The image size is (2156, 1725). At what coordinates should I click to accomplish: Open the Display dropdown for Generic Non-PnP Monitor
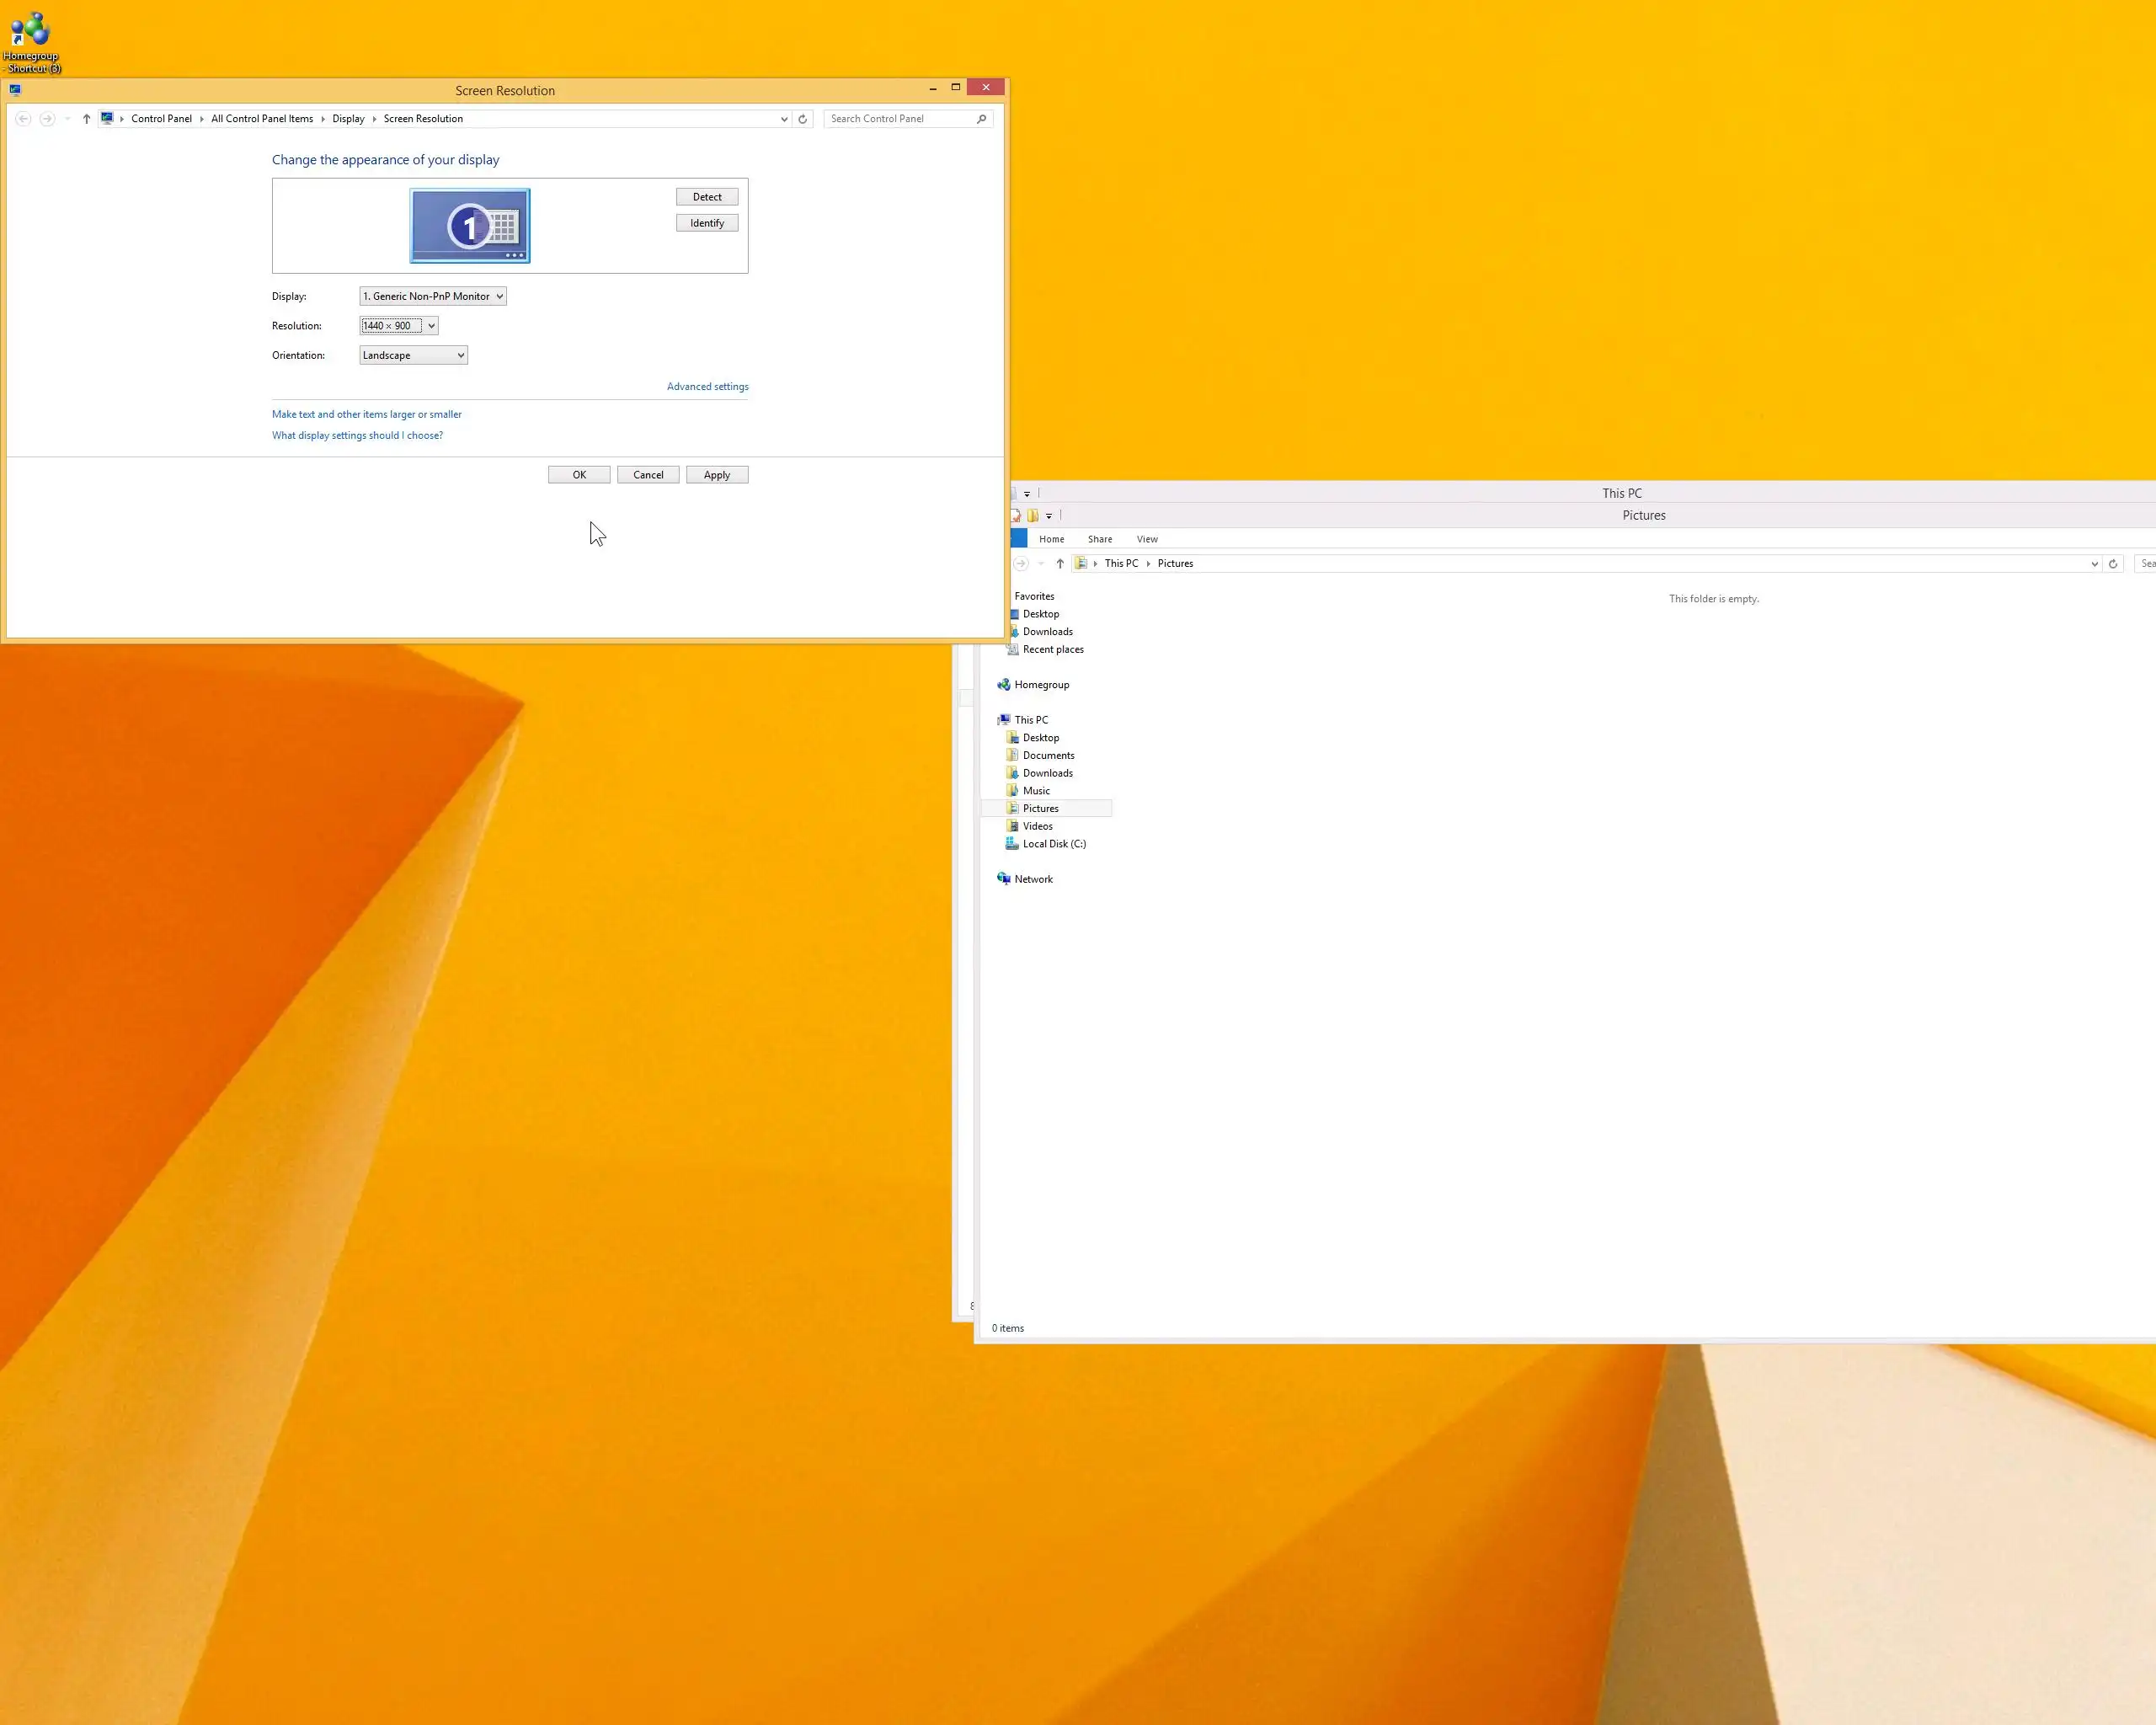point(433,296)
